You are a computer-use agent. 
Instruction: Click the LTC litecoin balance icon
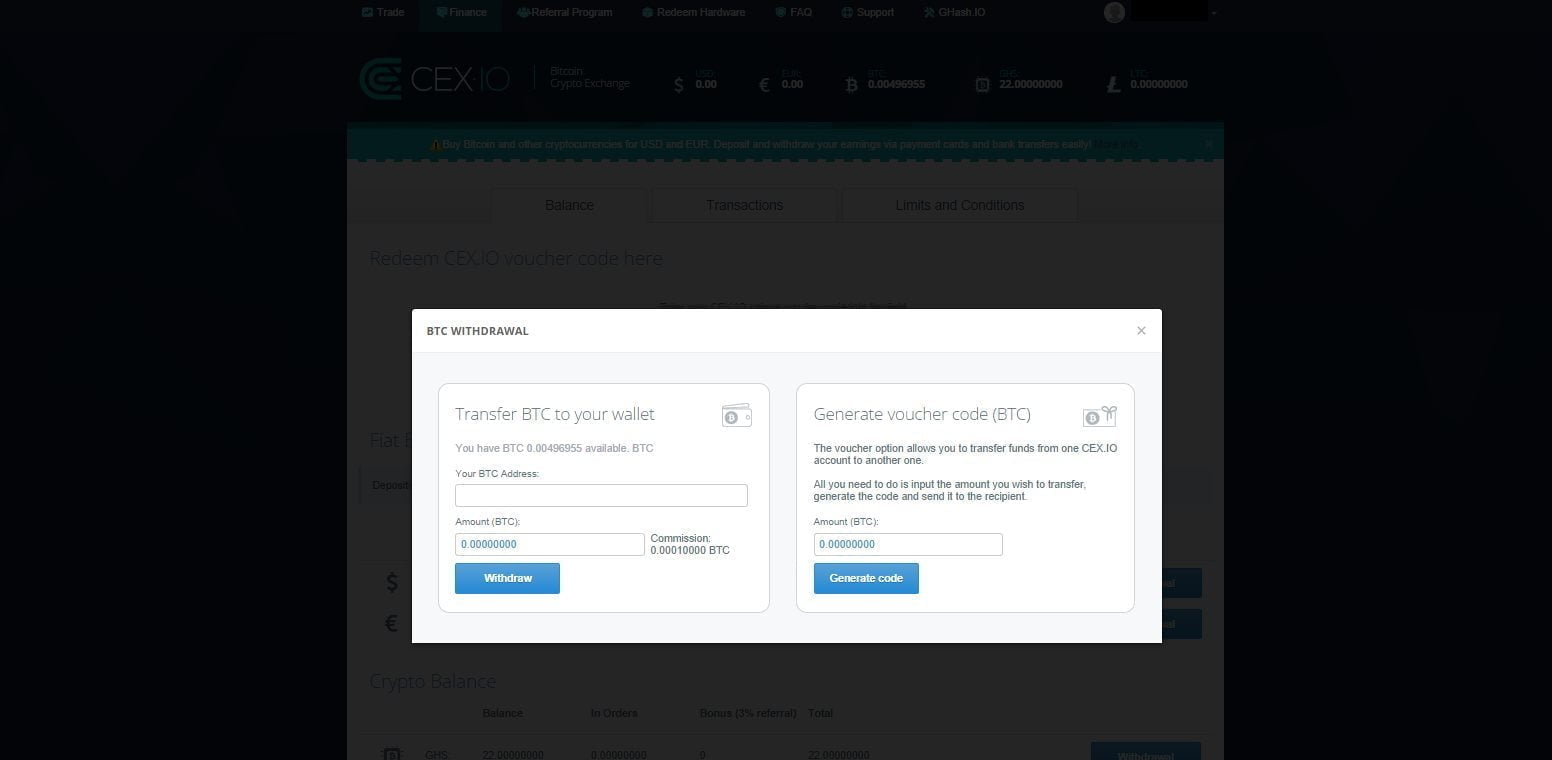tap(1113, 85)
